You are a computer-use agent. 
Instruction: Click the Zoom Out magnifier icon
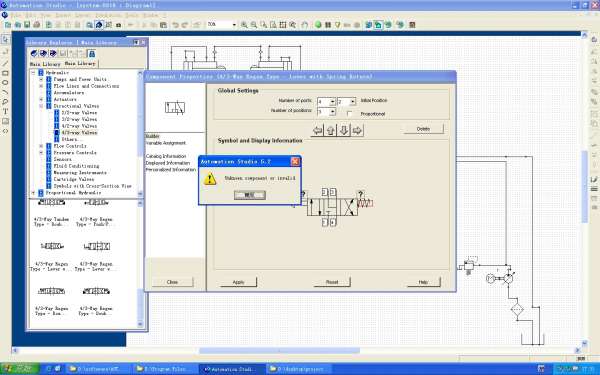(254, 24)
